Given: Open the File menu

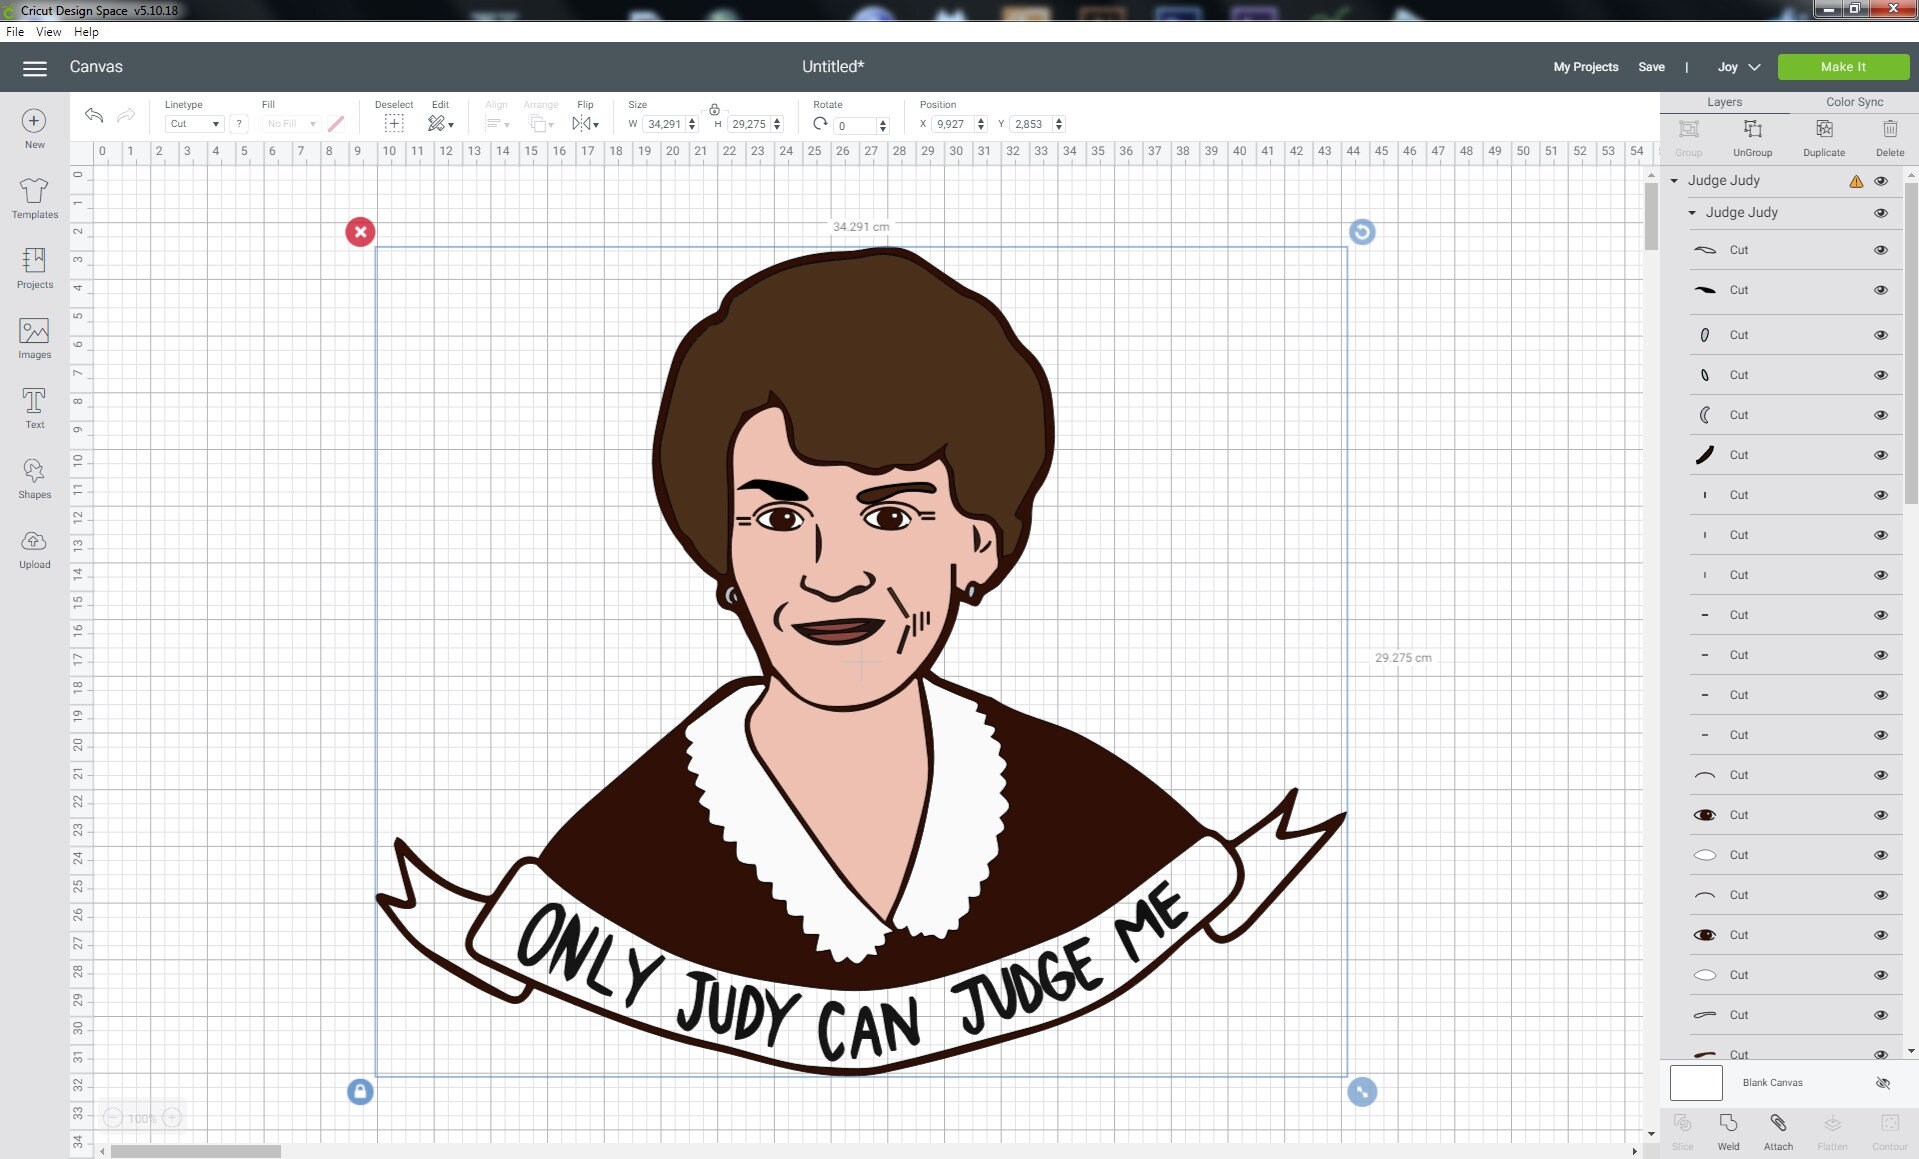Looking at the screenshot, I should [x=15, y=31].
